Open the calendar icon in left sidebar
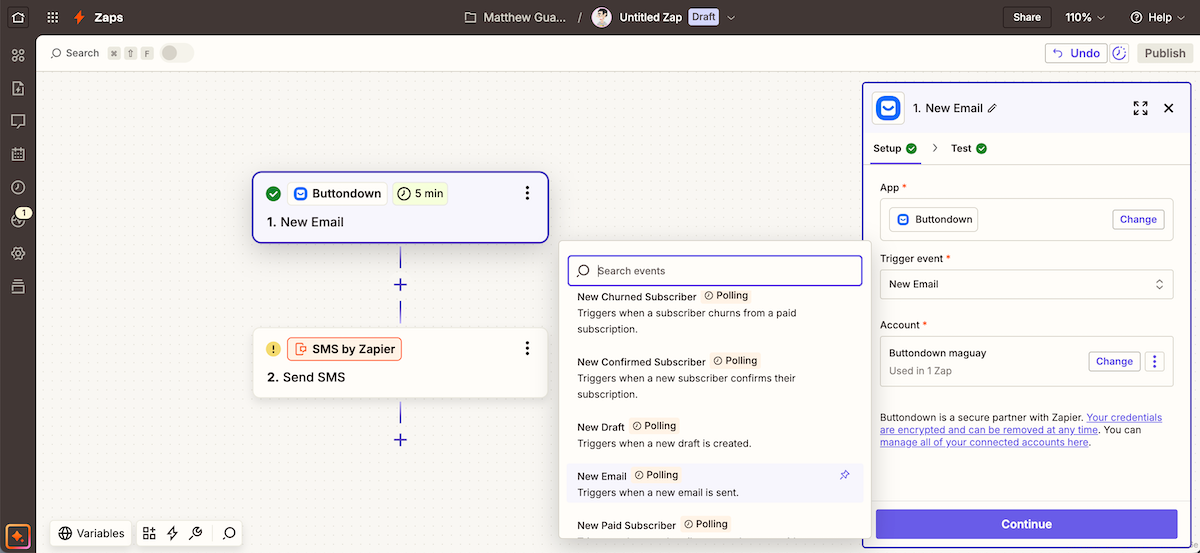 pos(18,154)
